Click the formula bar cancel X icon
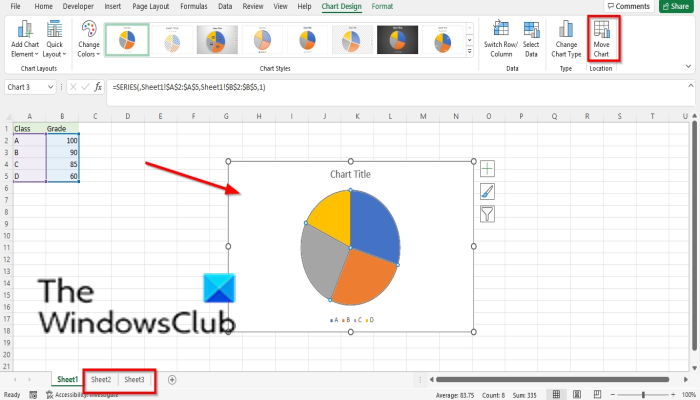 [x=73, y=87]
